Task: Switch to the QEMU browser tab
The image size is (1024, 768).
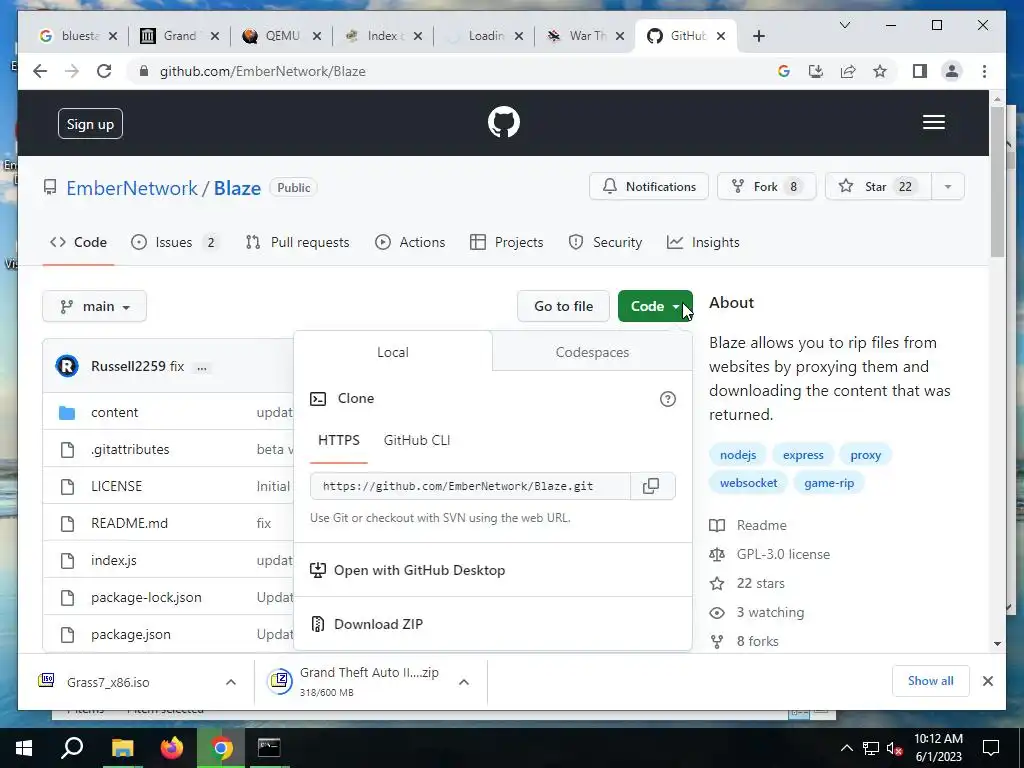Action: pyautogui.click(x=281, y=36)
